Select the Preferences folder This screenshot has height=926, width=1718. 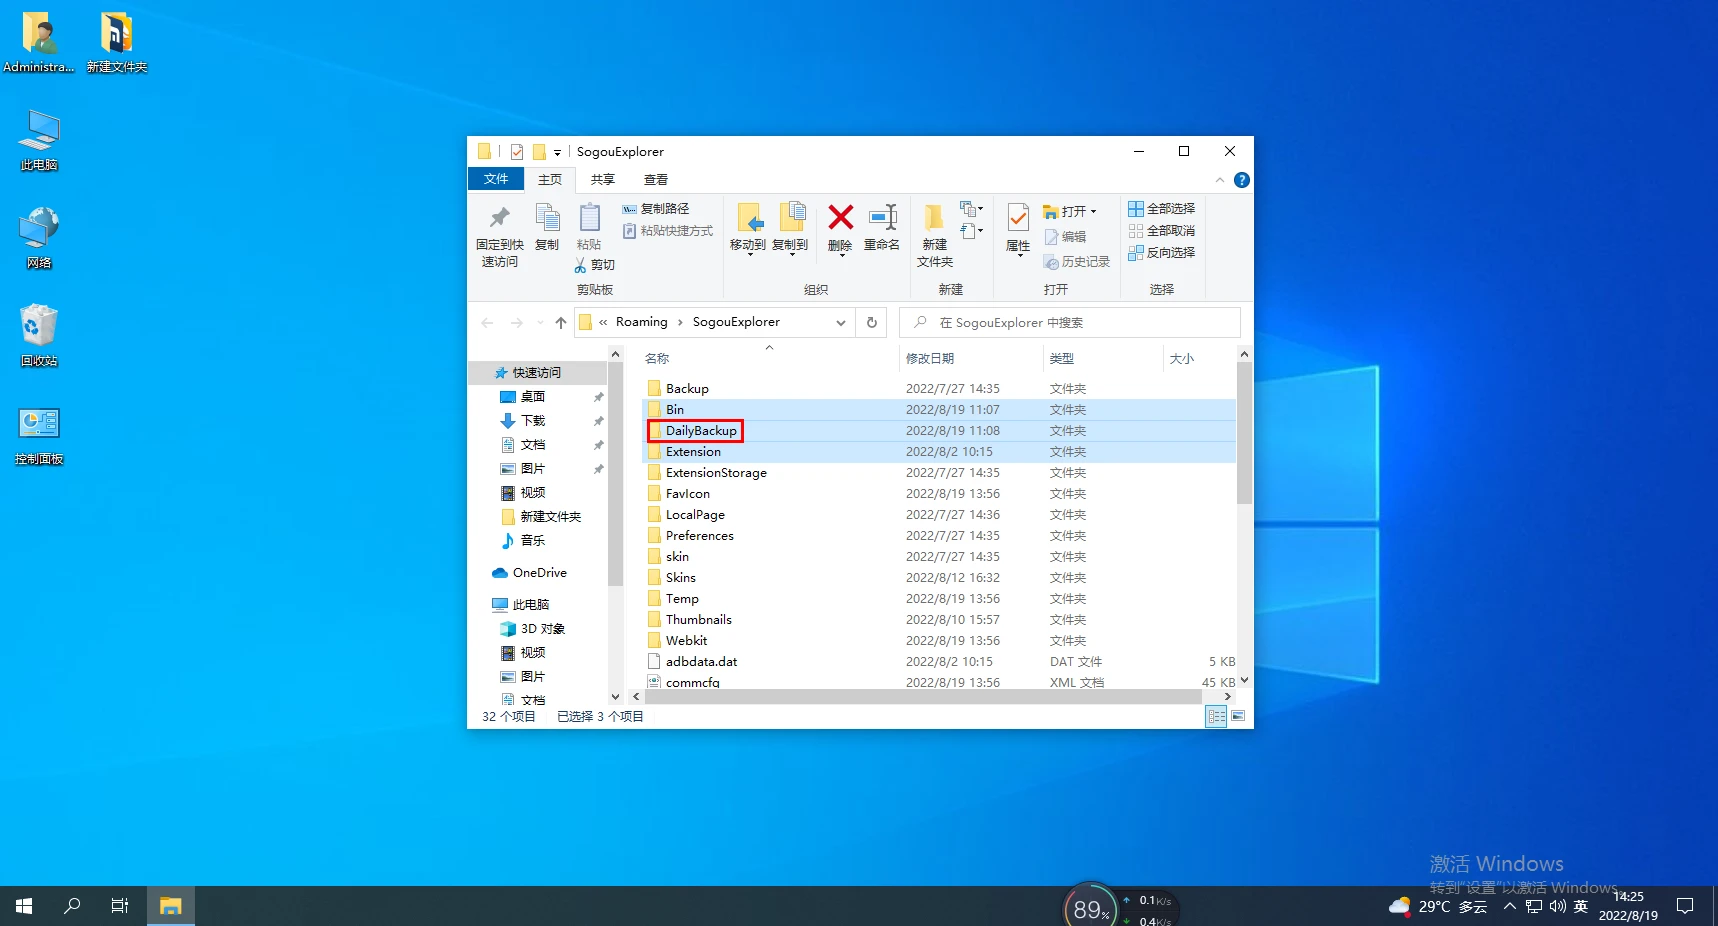click(x=699, y=535)
